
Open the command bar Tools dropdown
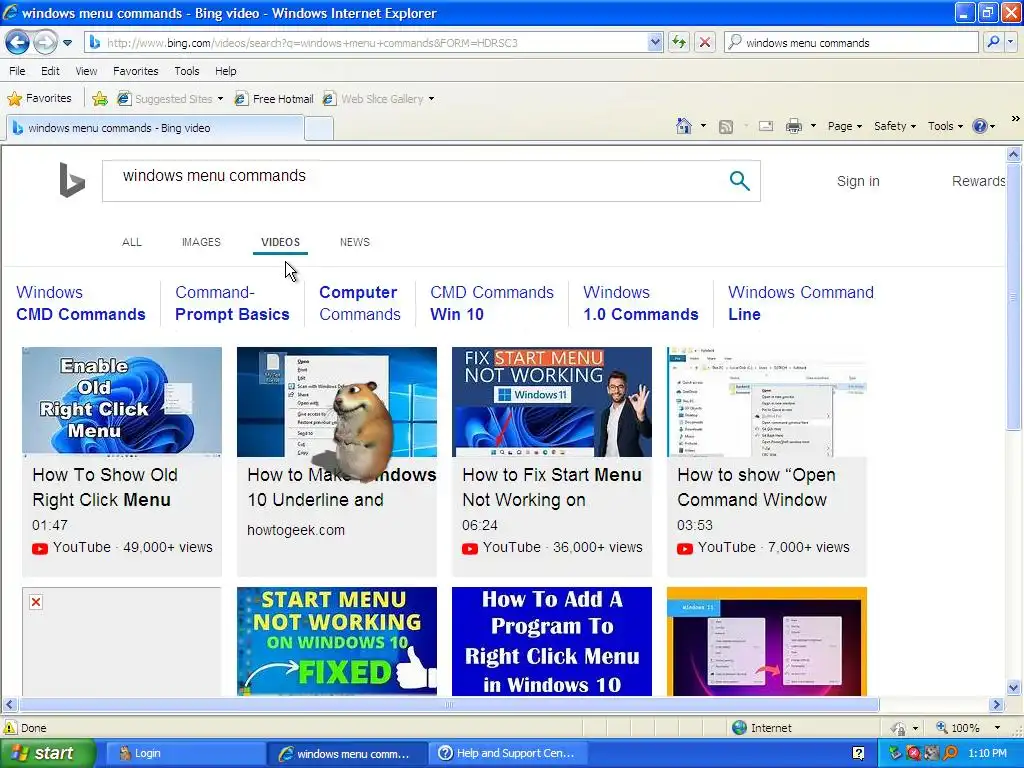(x=945, y=127)
